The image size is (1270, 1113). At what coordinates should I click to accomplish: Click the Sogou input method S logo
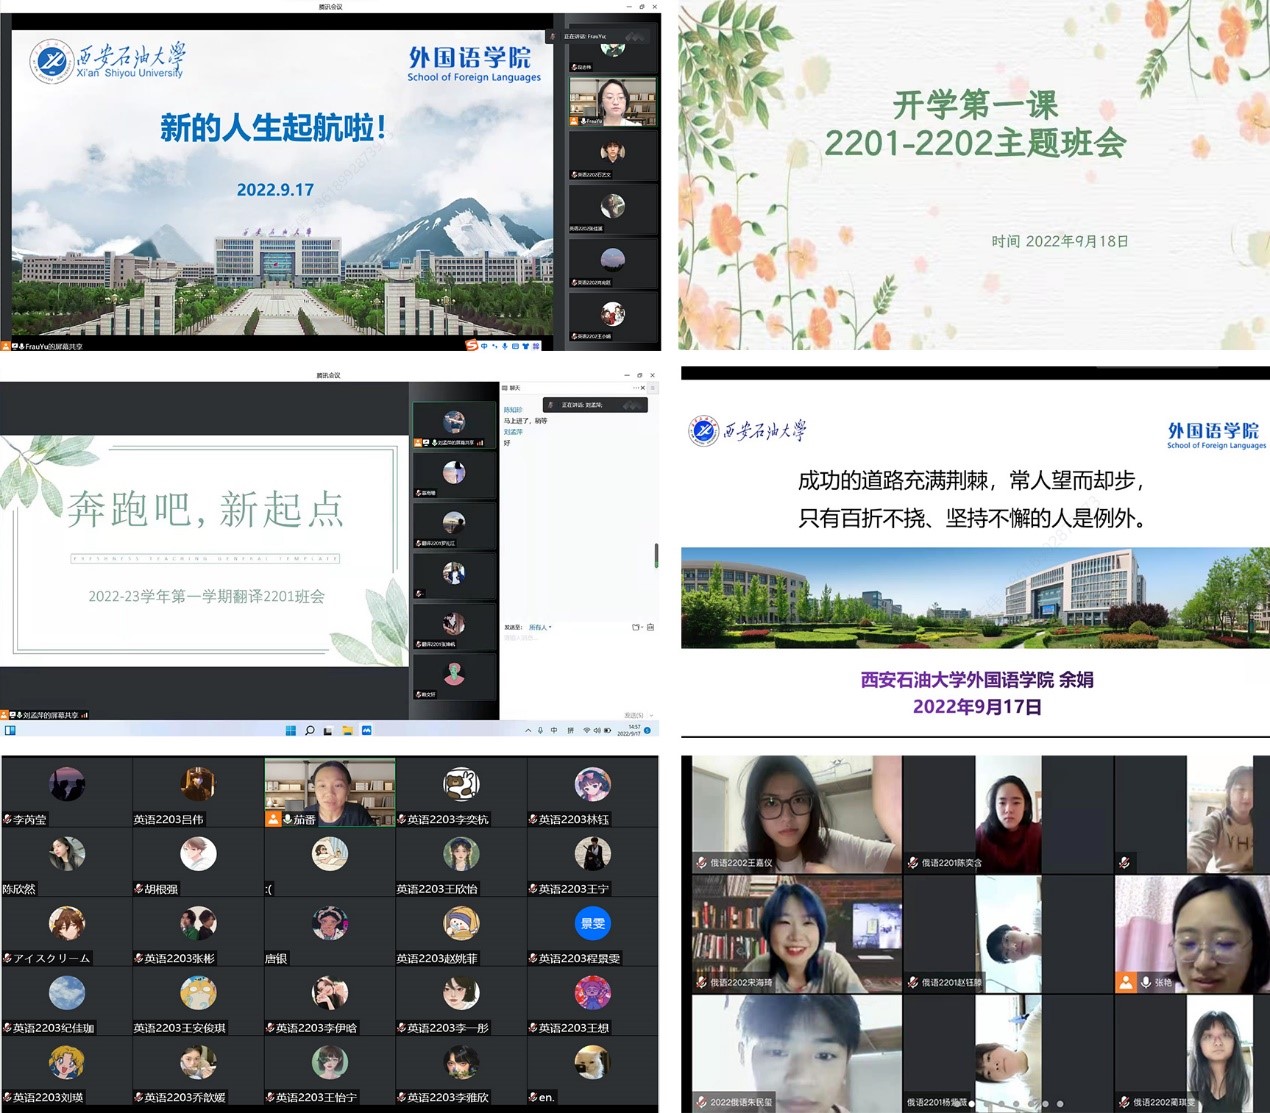point(471,345)
